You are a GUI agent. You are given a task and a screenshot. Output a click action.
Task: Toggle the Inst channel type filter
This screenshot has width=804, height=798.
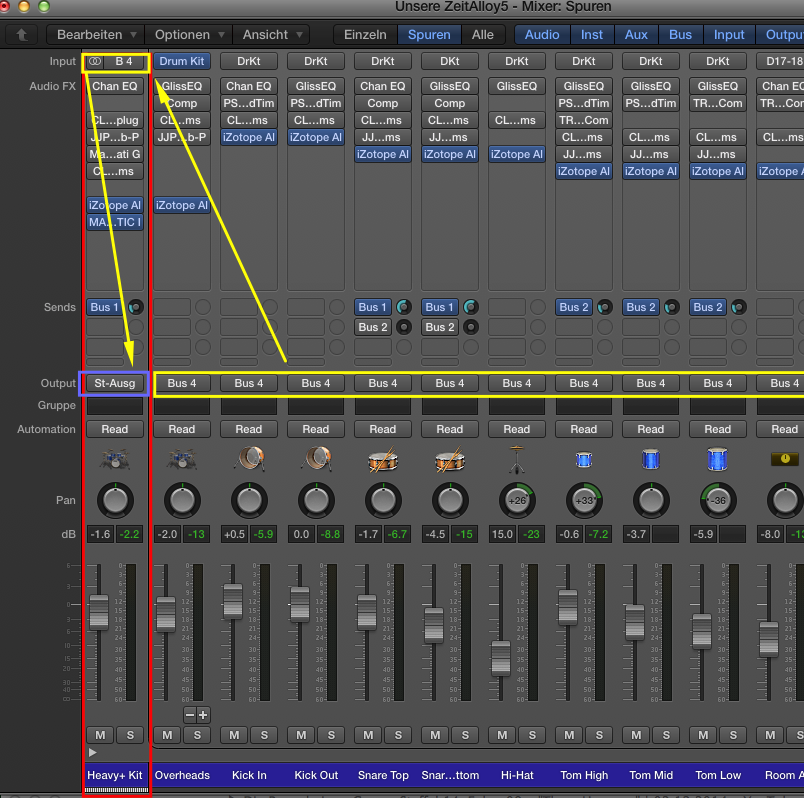[x=592, y=35]
